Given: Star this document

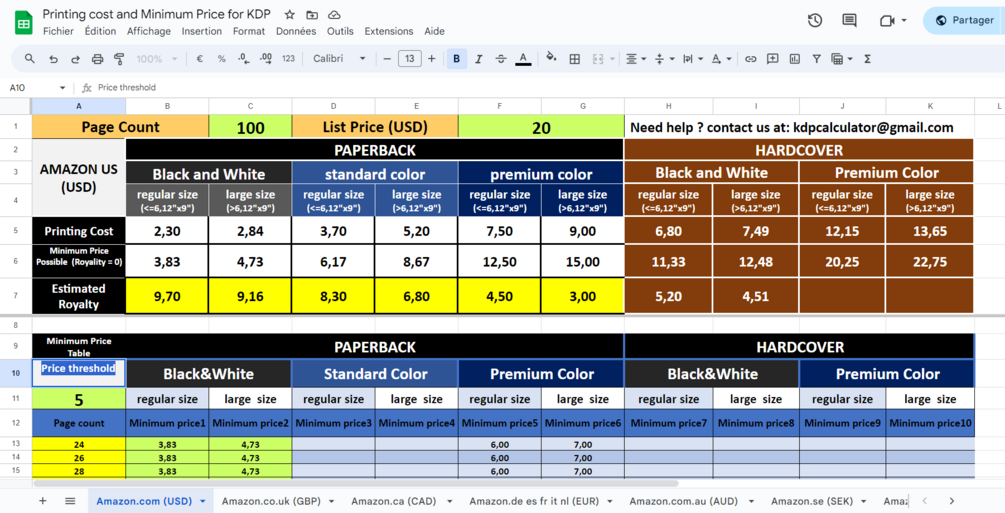Looking at the screenshot, I should click(290, 14).
